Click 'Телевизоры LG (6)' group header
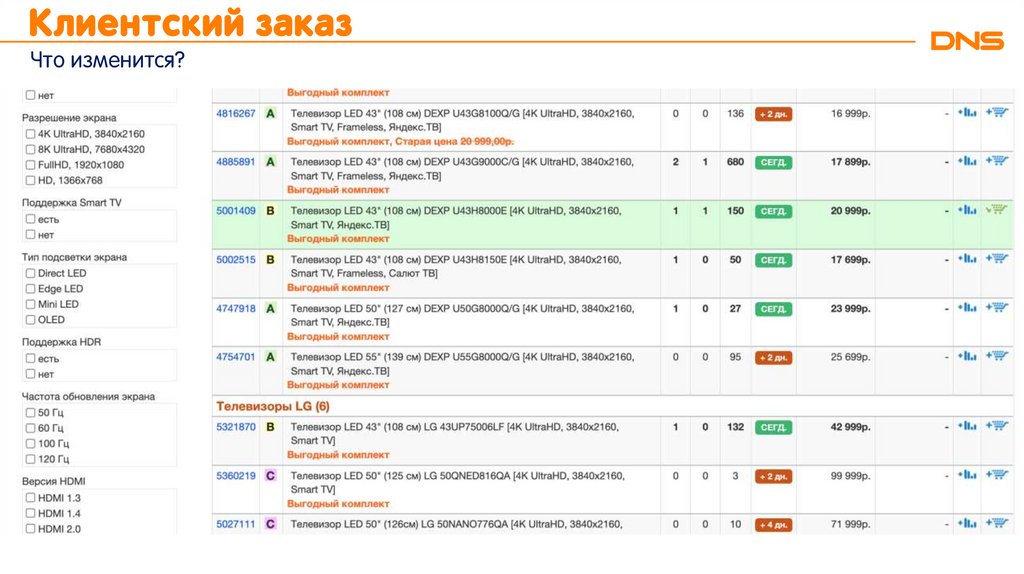The width and height of the screenshot is (1024, 574). 273,406
